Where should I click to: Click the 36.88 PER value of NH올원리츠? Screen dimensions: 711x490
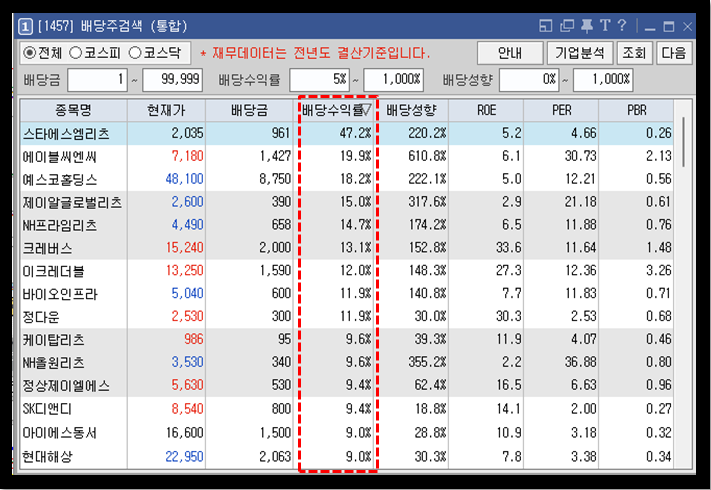tap(580, 362)
